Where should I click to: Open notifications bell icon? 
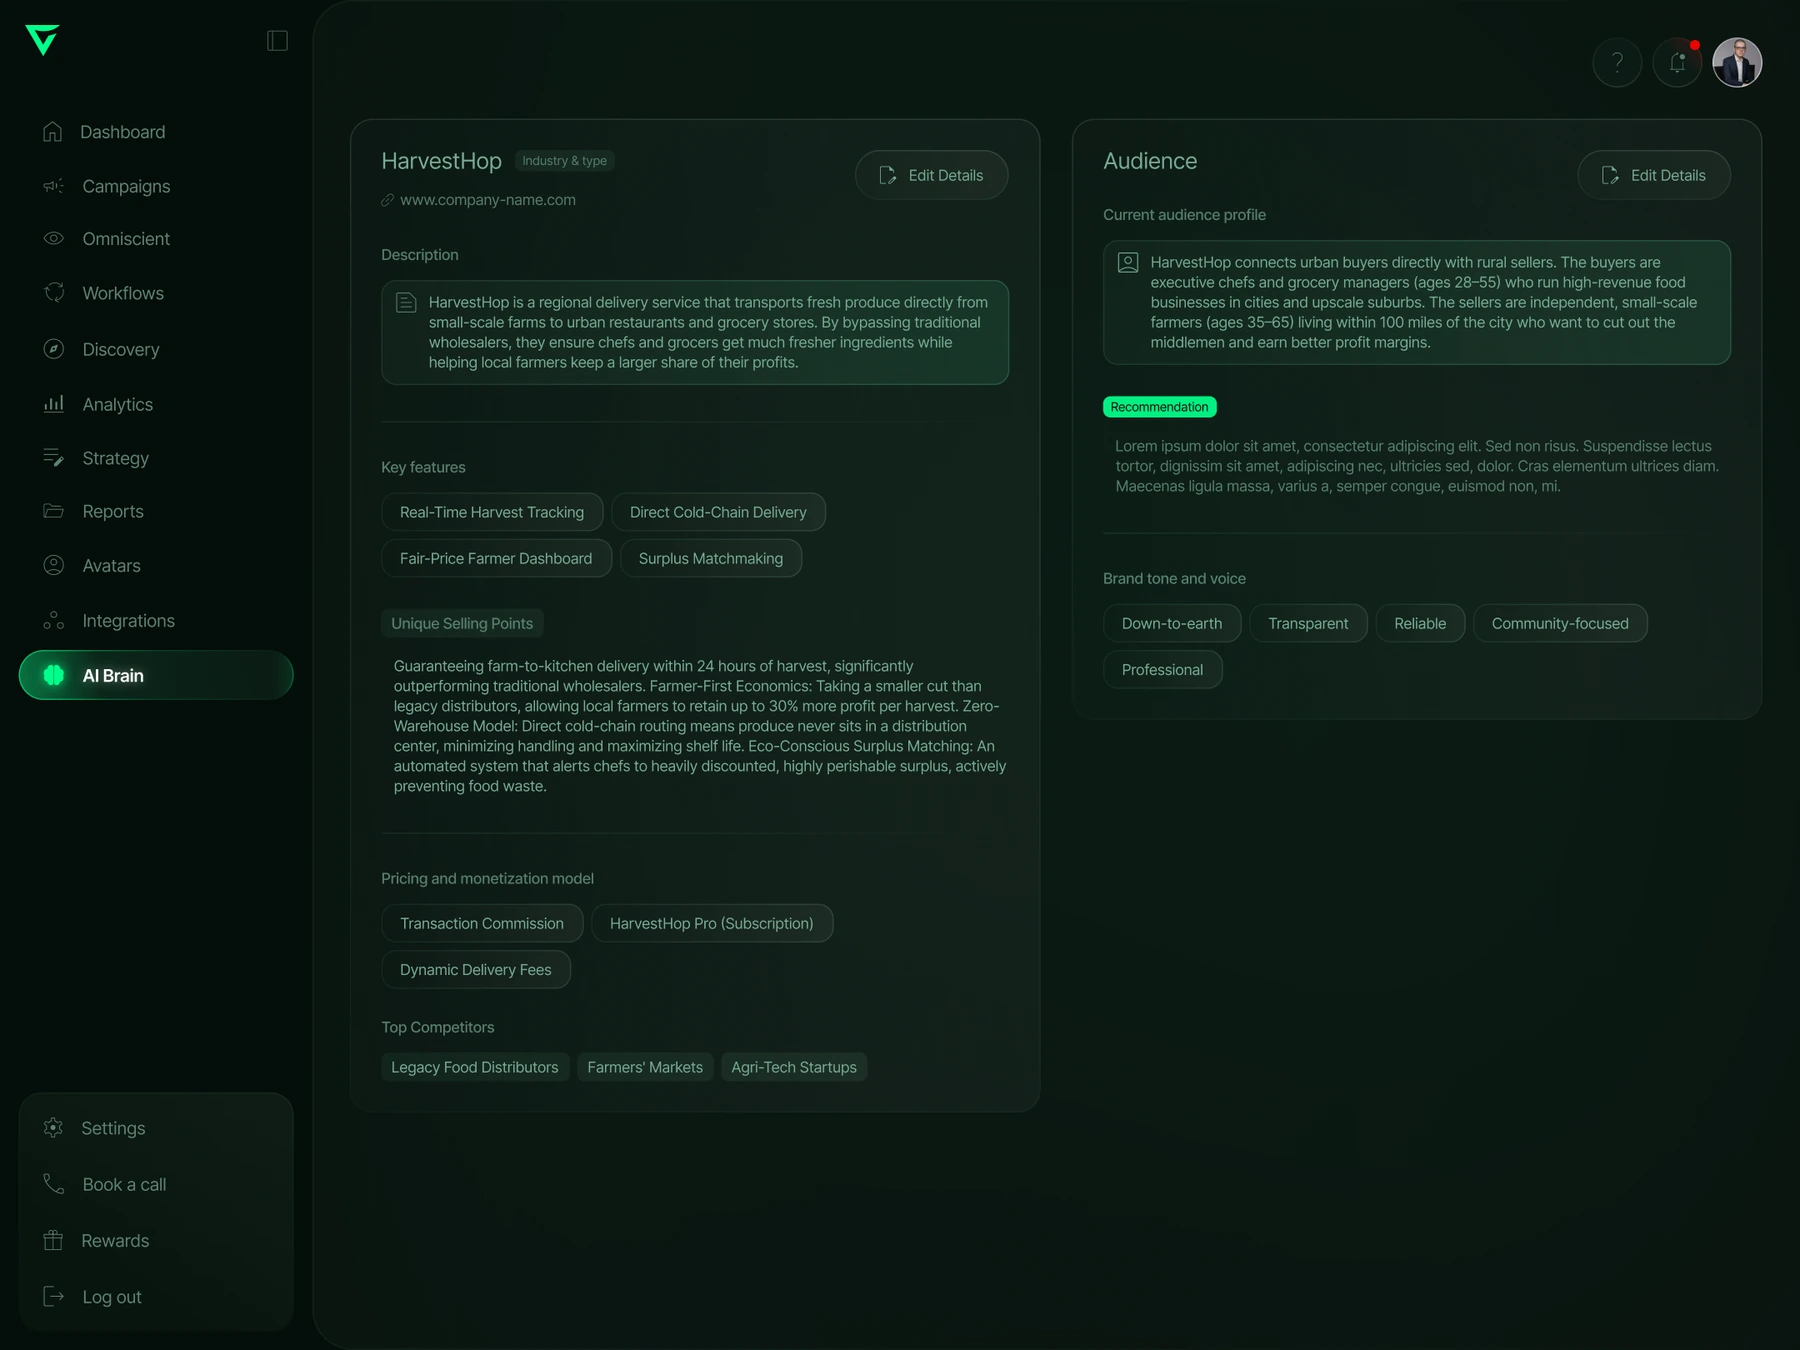[x=1677, y=63]
